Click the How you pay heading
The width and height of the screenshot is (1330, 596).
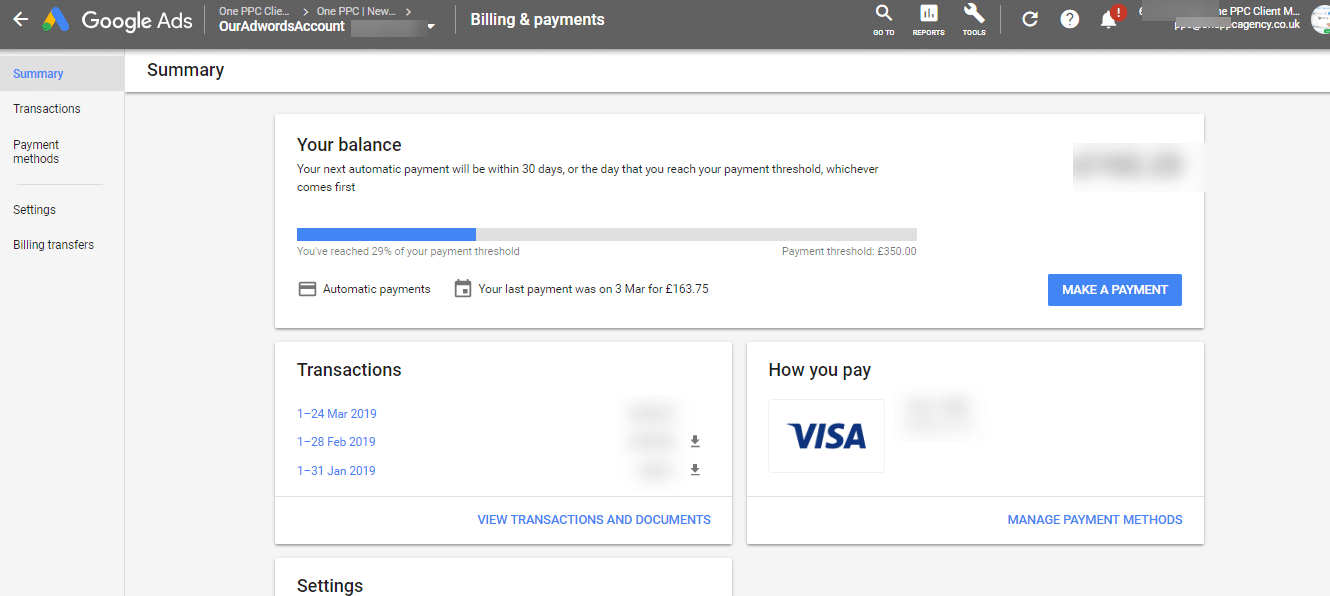(819, 370)
